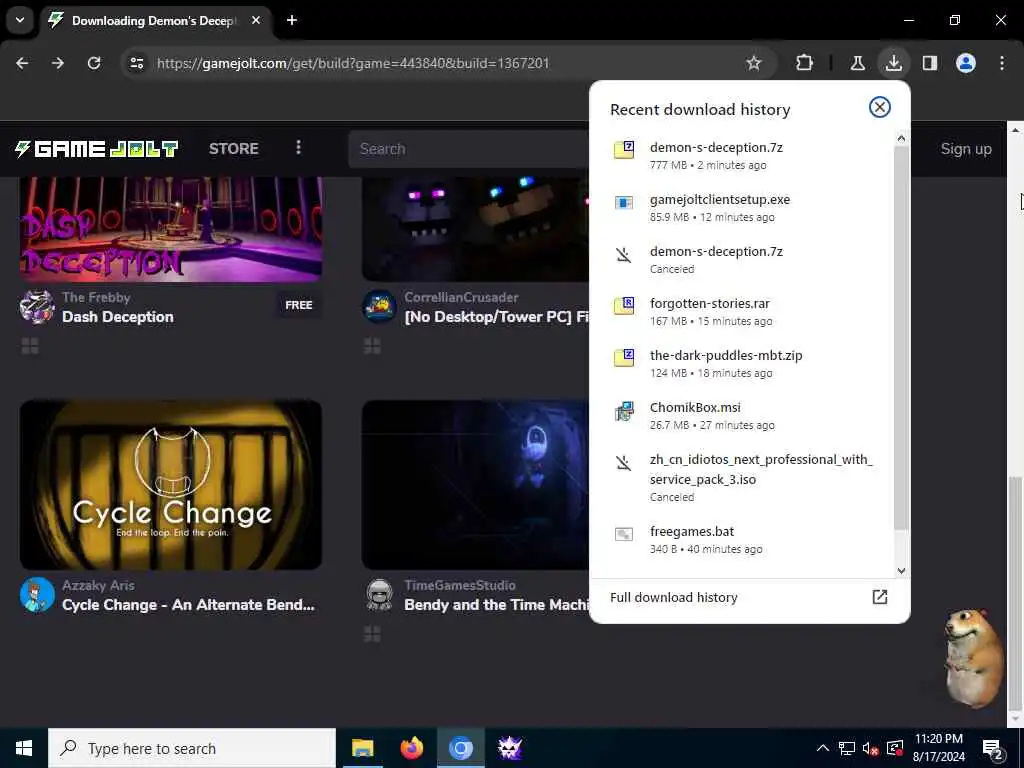The height and width of the screenshot is (768, 1024).
Task: Click the-dark-puddles-mbt.zip archive icon
Action: (x=624, y=357)
